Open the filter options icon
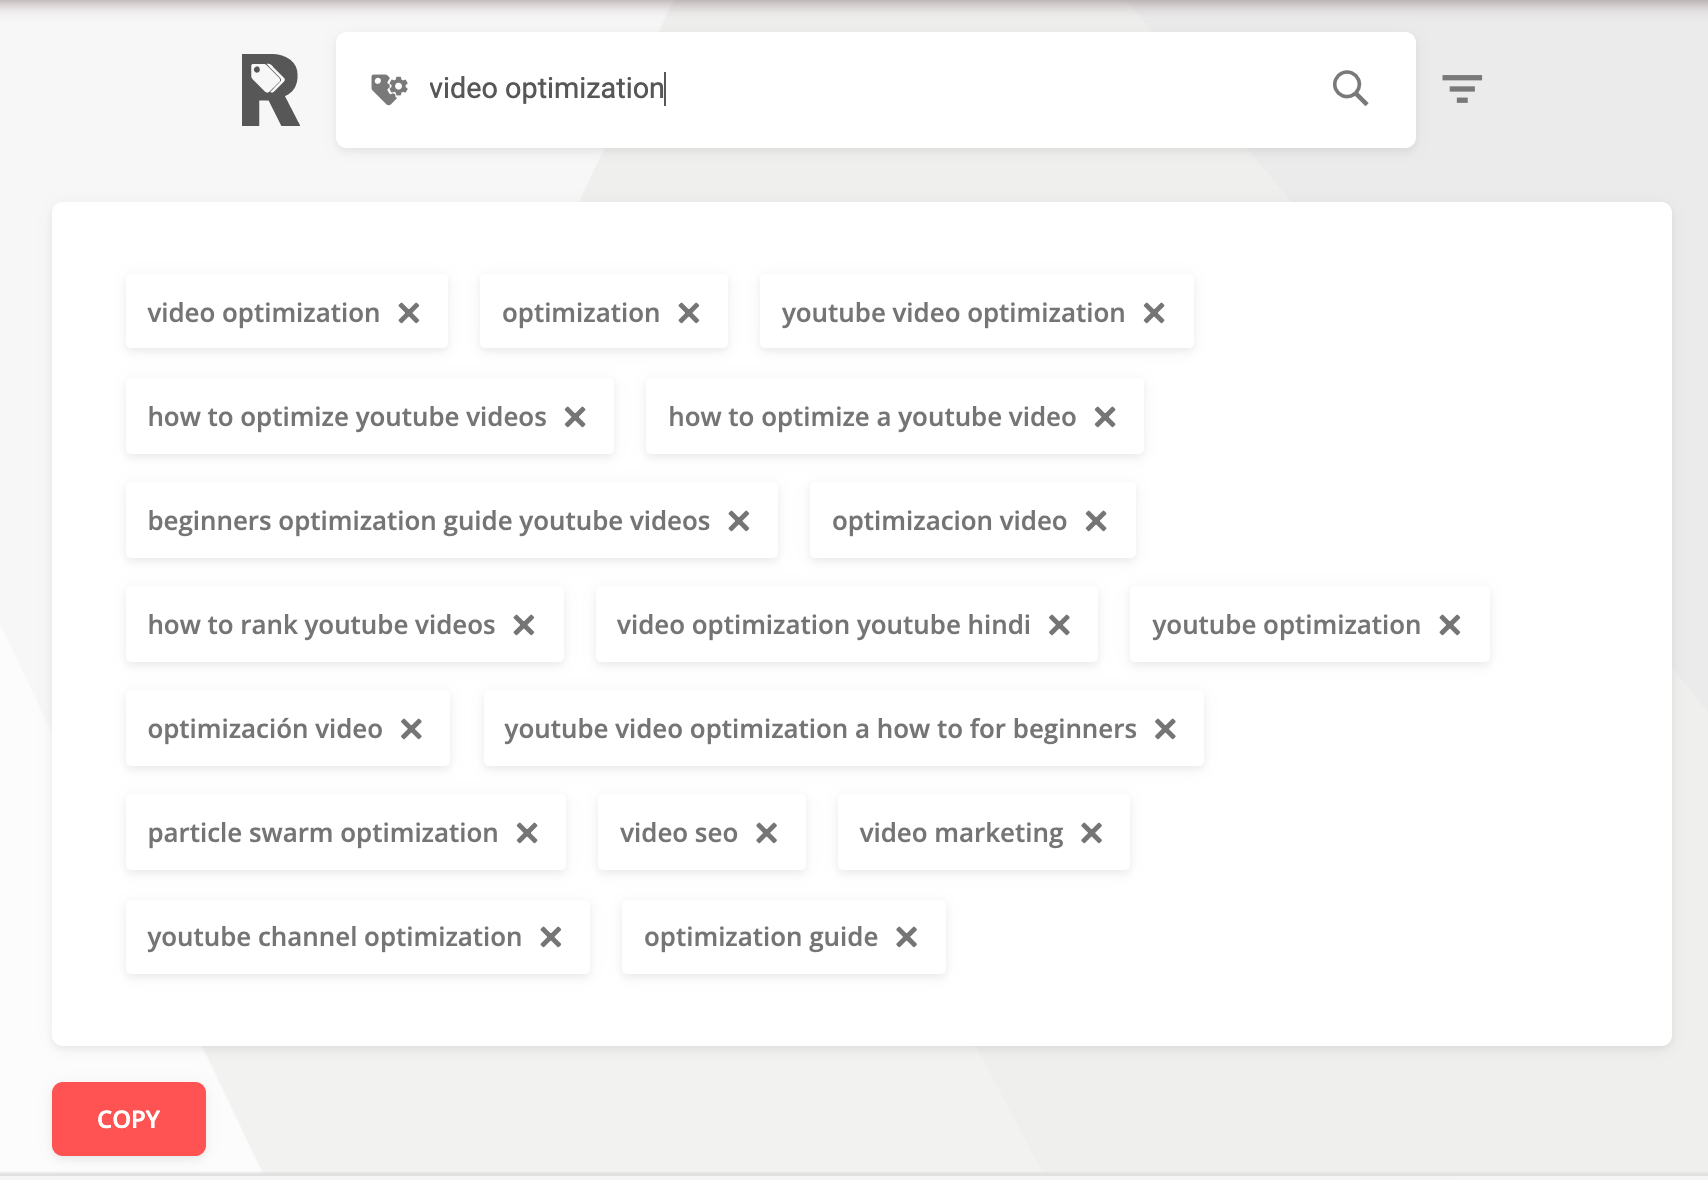The height and width of the screenshot is (1180, 1708). click(x=1463, y=88)
